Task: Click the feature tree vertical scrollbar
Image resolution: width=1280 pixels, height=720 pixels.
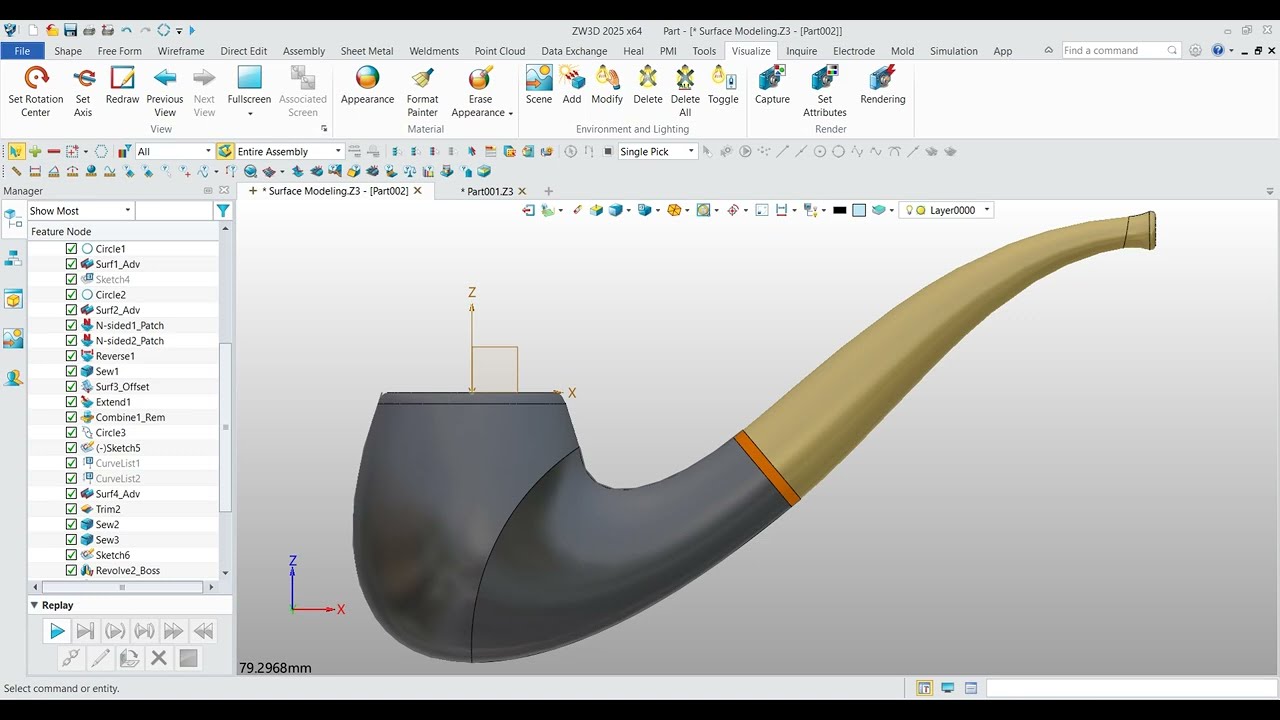Action: [x=225, y=428]
